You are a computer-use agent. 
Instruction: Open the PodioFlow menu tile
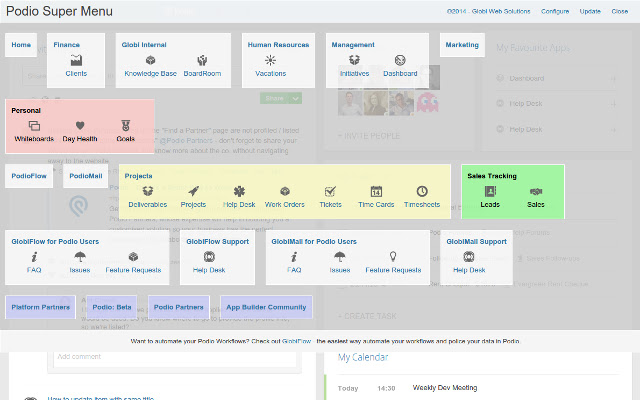pyautogui.click(x=29, y=176)
